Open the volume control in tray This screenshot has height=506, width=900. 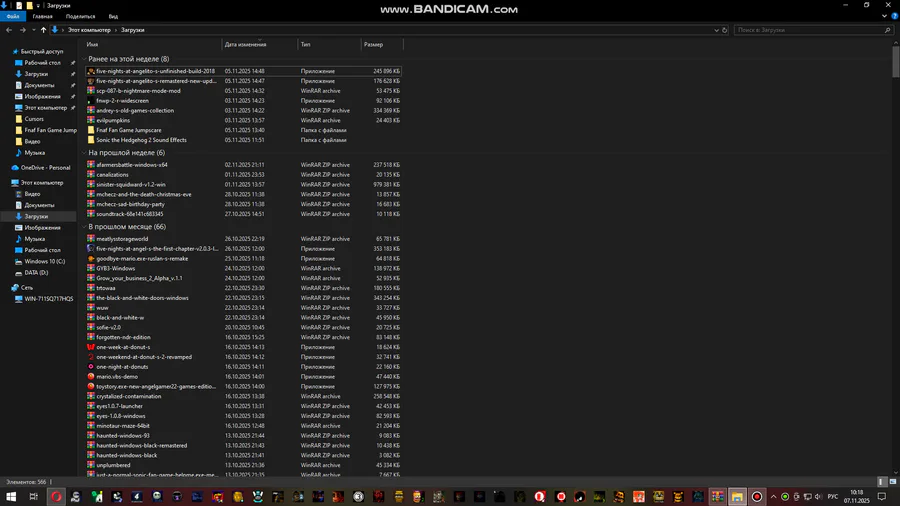tap(818, 496)
